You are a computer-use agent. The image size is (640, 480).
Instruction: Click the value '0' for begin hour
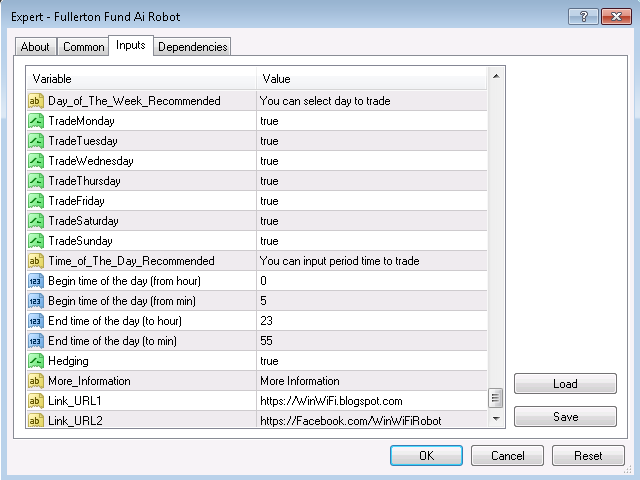tap(263, 281)
